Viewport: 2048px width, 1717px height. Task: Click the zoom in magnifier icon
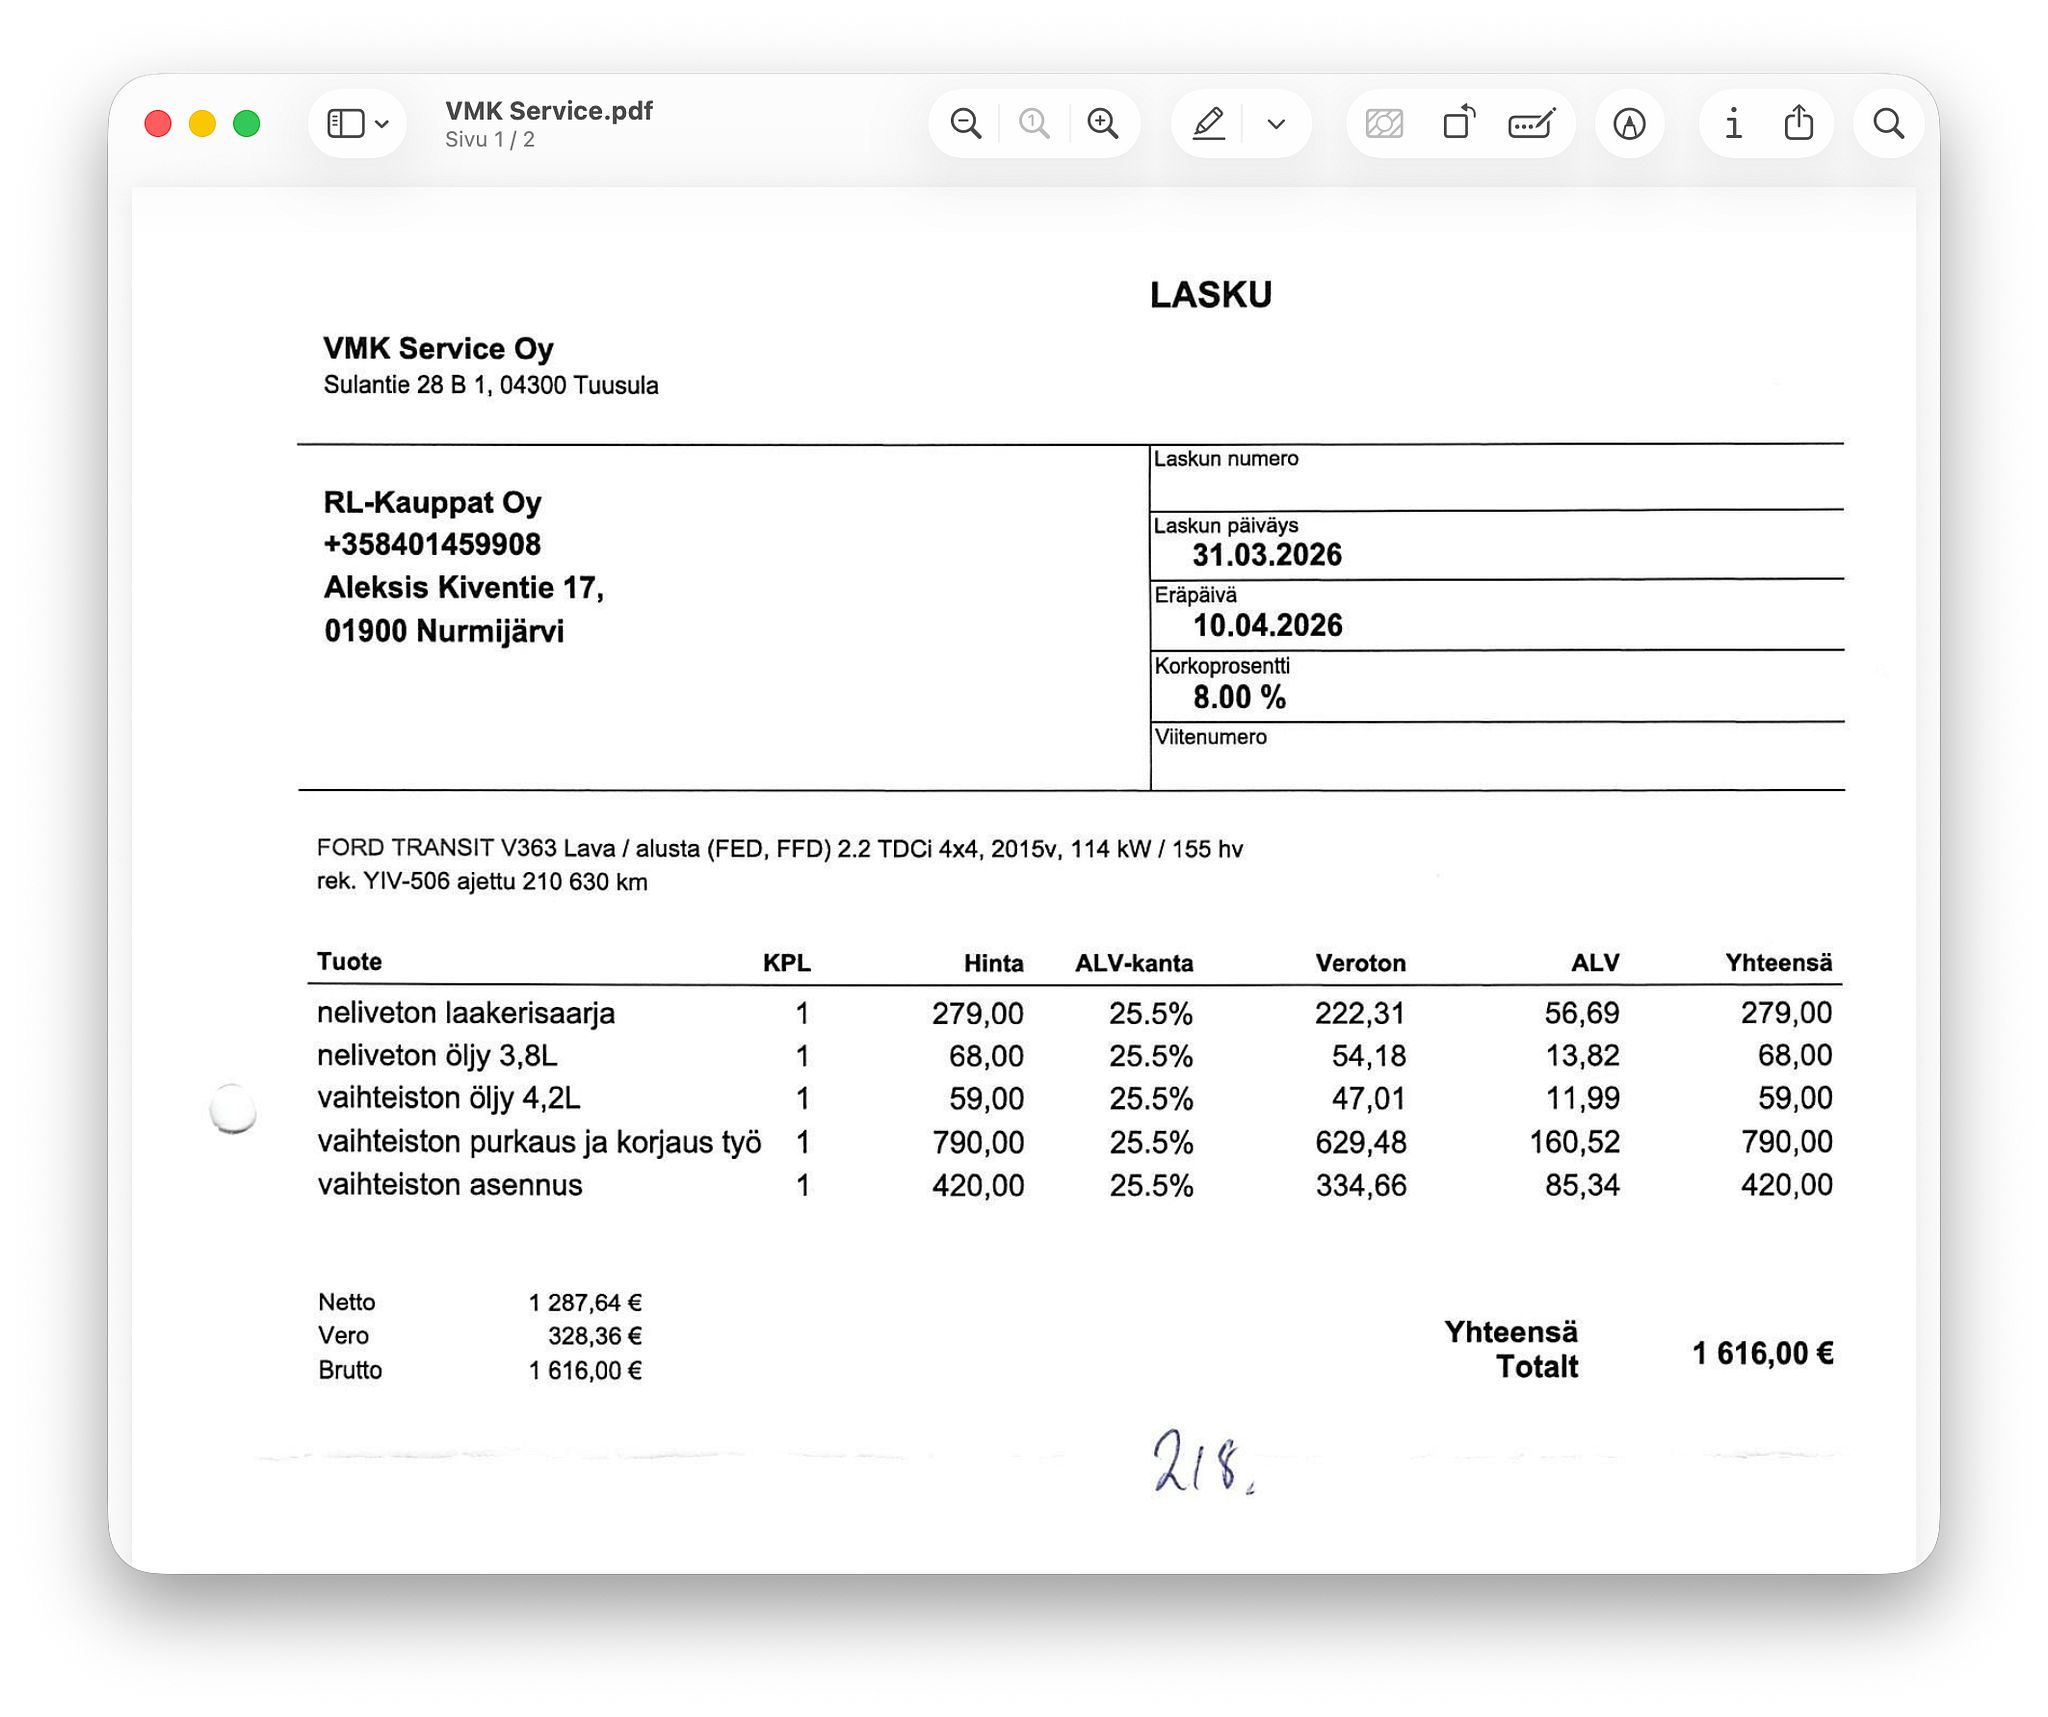pyautogui.click(x=1103, y=124)
